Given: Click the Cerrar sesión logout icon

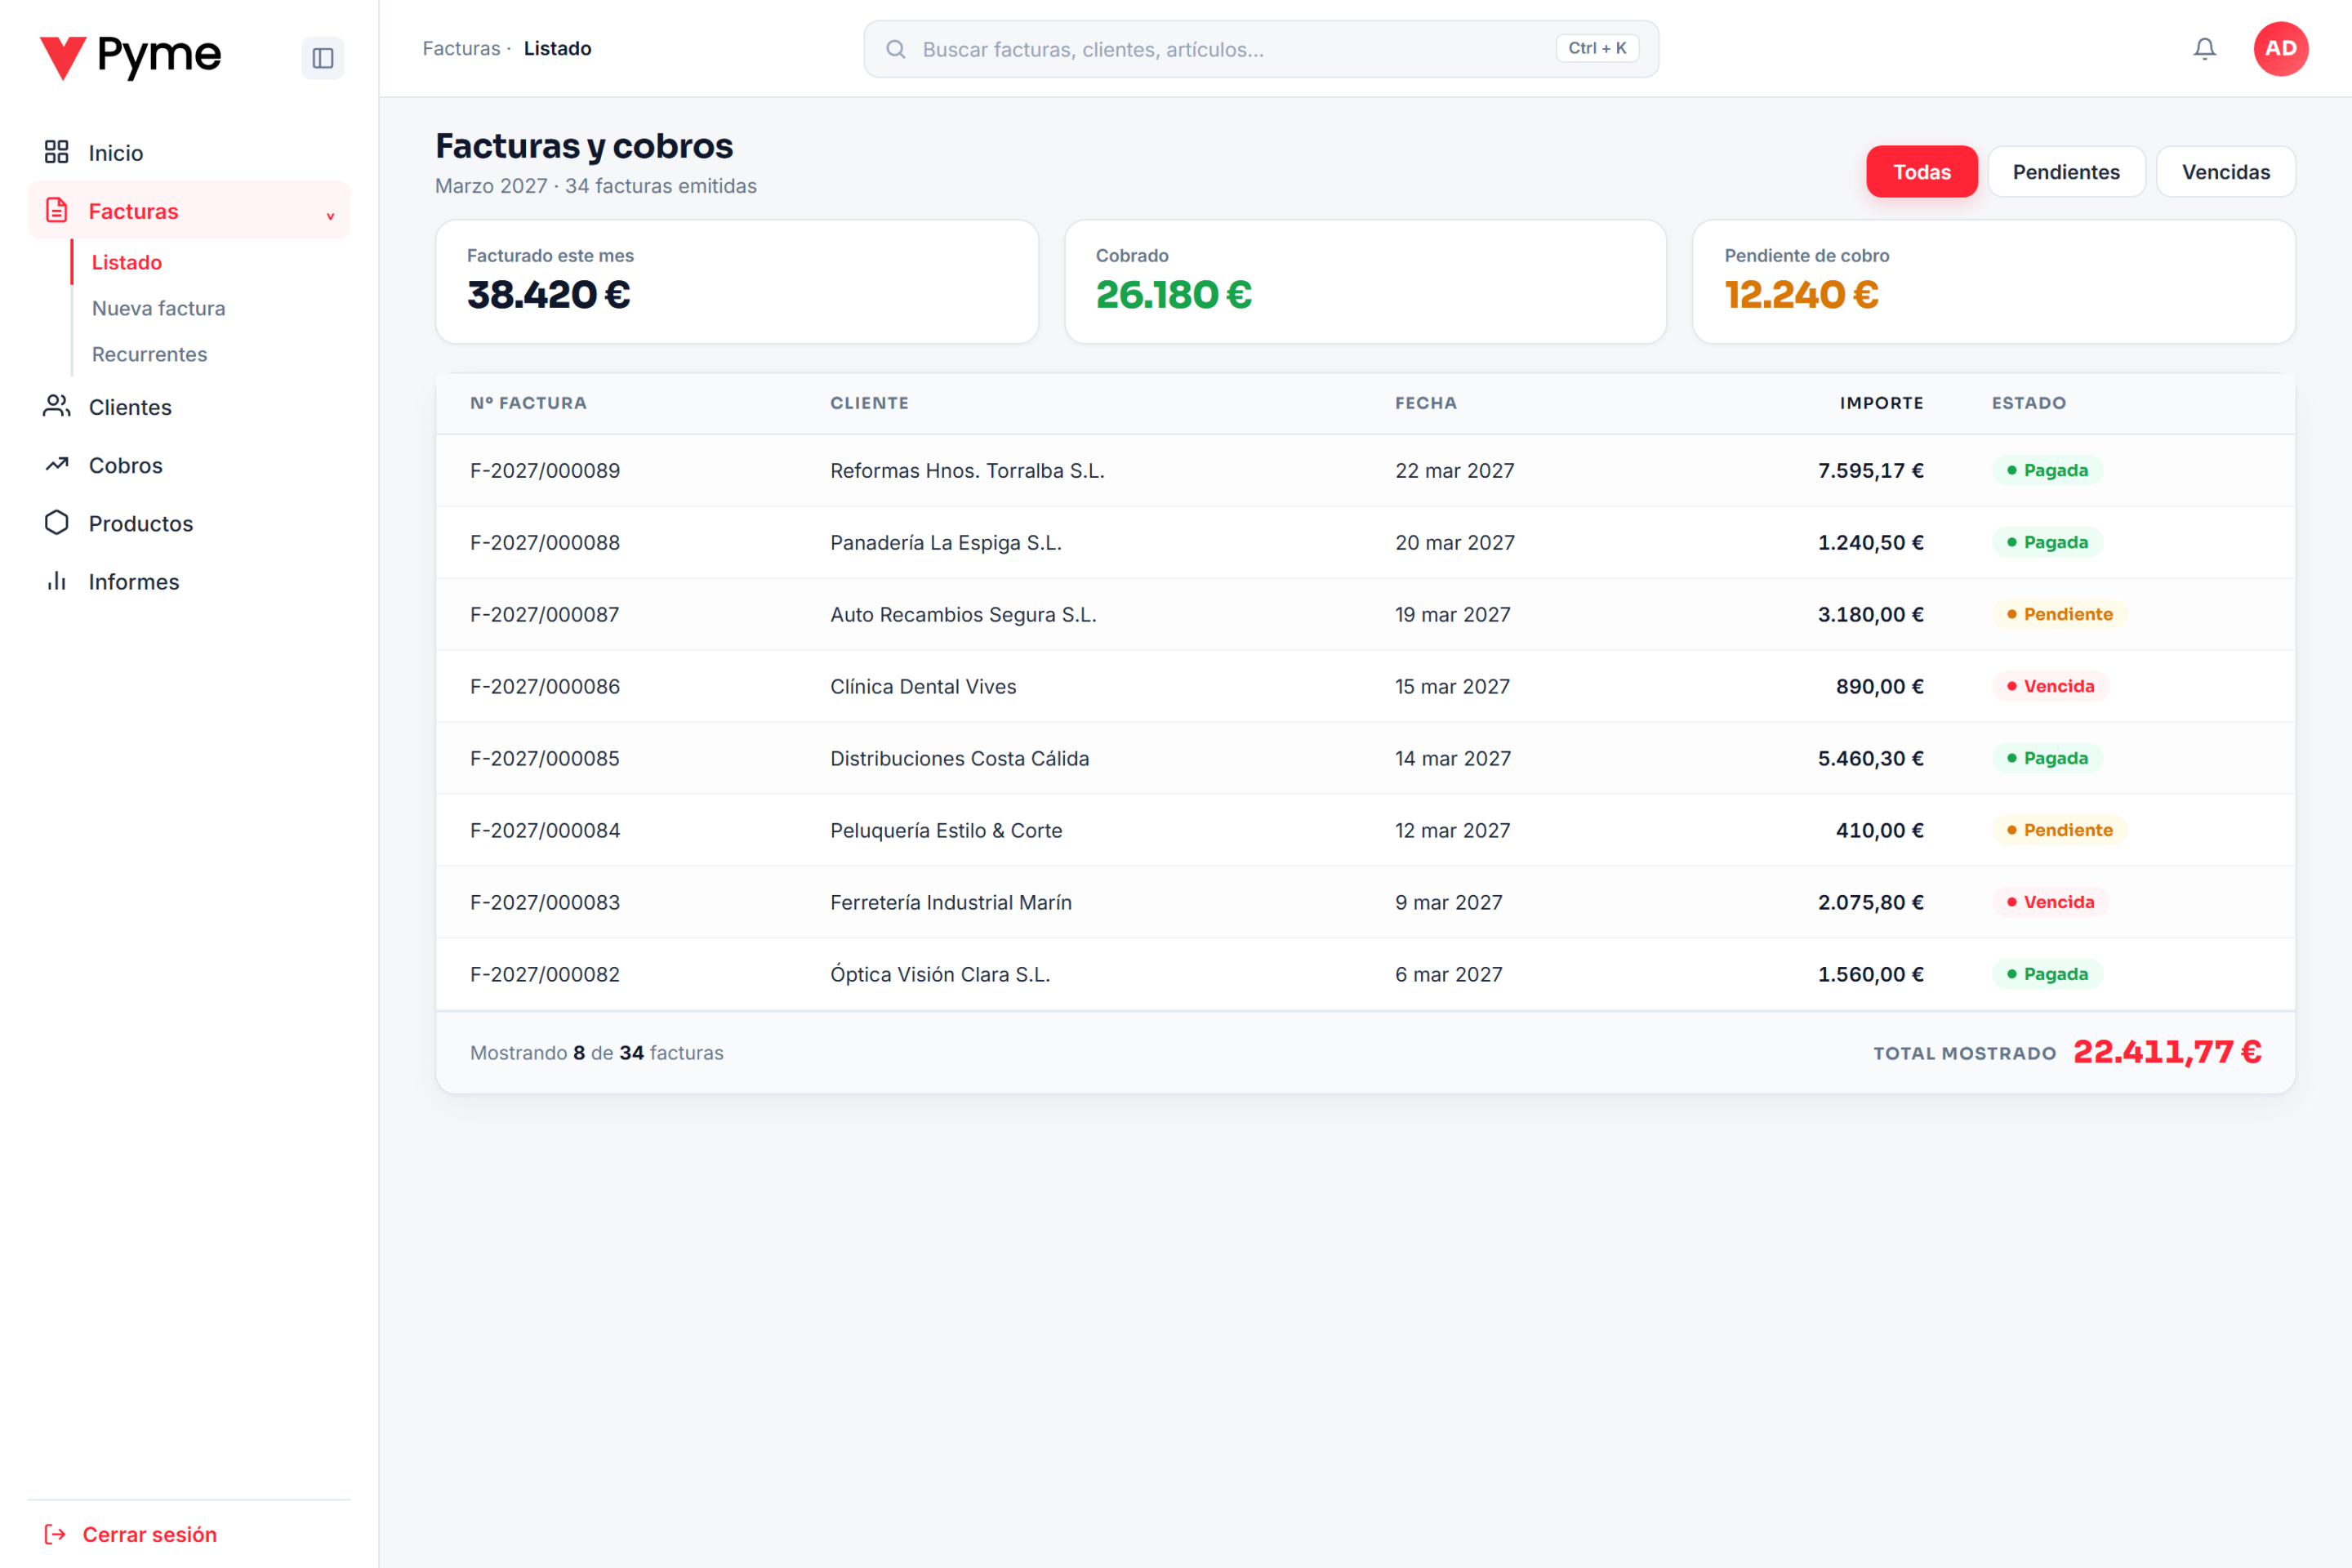Looking at the screenshot, I should (x=56, y=1534).
